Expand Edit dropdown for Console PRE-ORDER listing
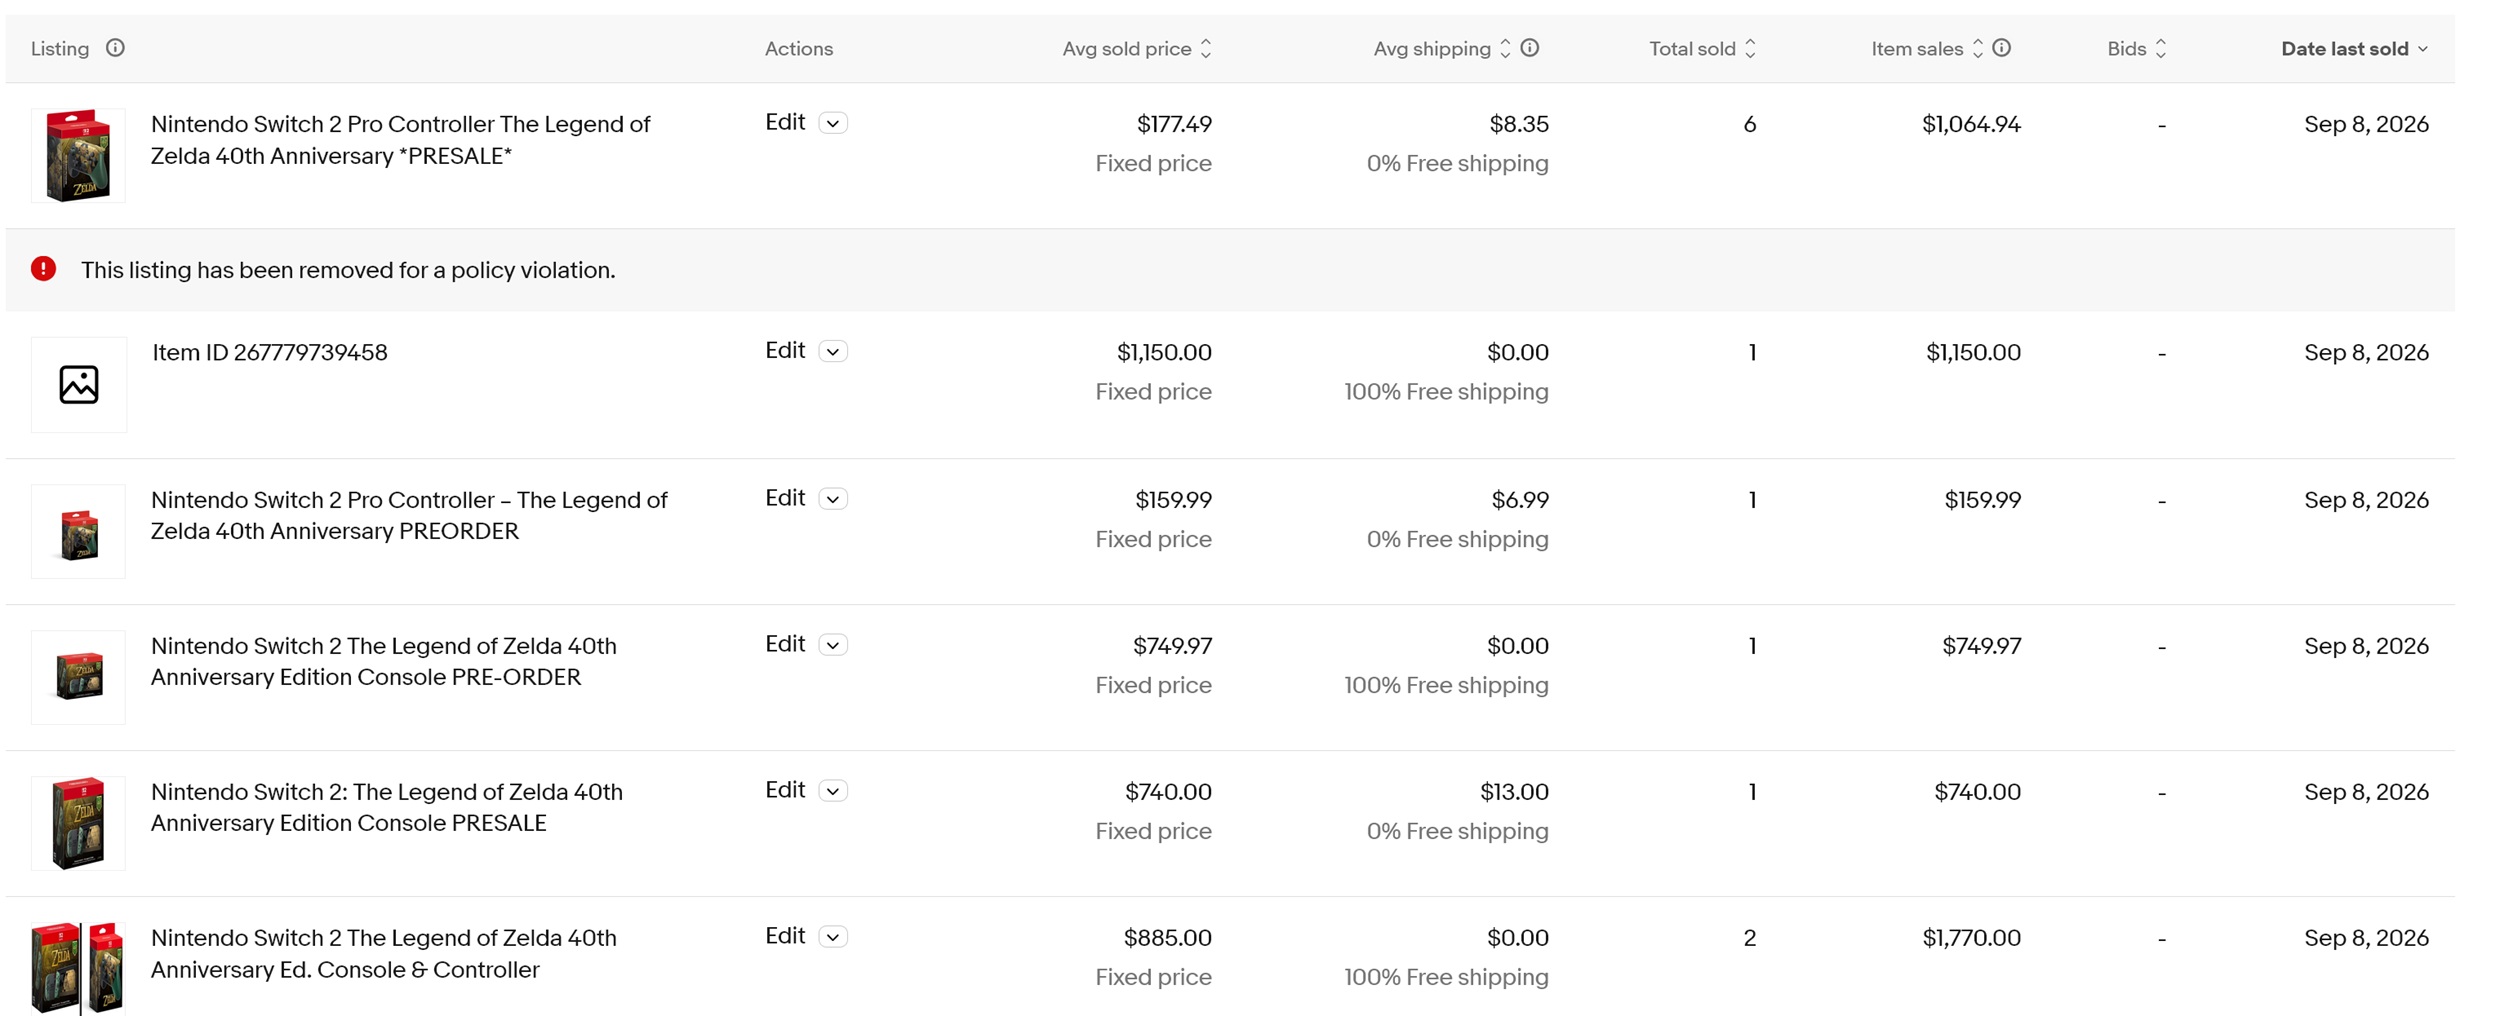This screenshot has width=2500, height=1016. [x=833, y=645]
